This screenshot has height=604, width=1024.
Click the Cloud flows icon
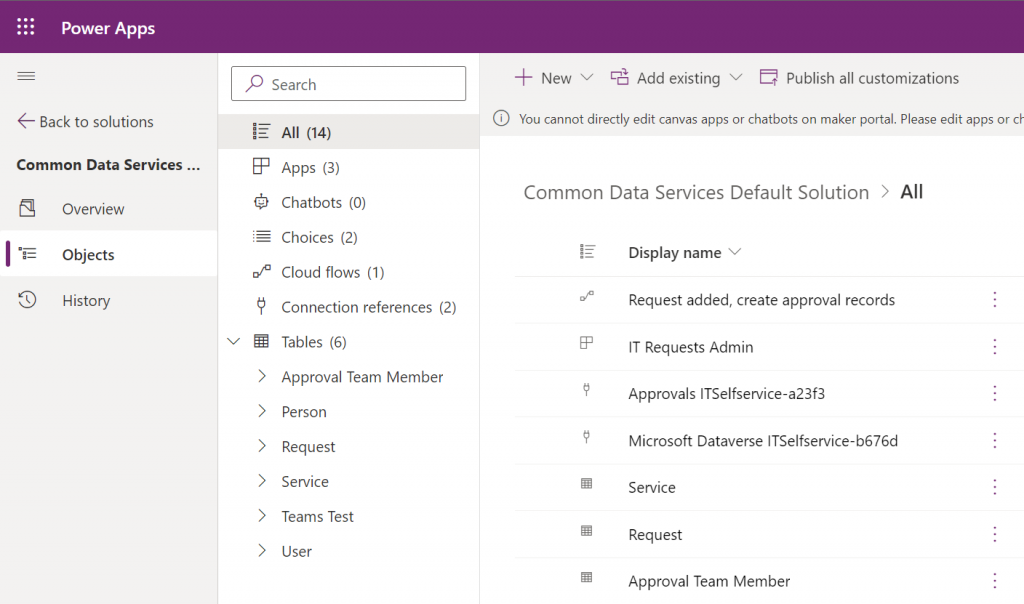(261, 272)
